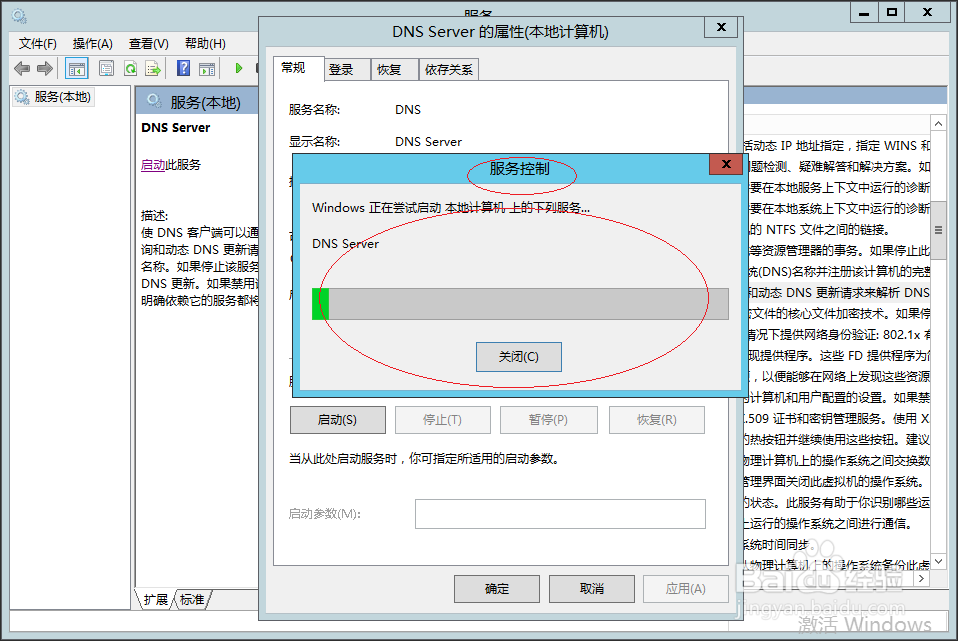The width and height of the screenshot is (958, 641).
Task: Click the 停止(T) button
Action: 442,420
